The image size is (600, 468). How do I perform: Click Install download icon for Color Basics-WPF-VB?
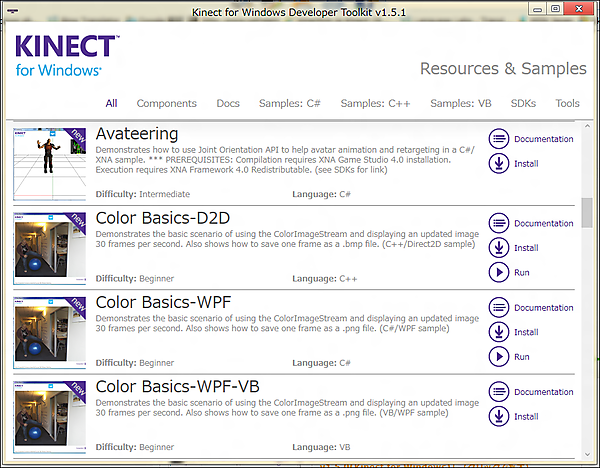coord(499,416)
